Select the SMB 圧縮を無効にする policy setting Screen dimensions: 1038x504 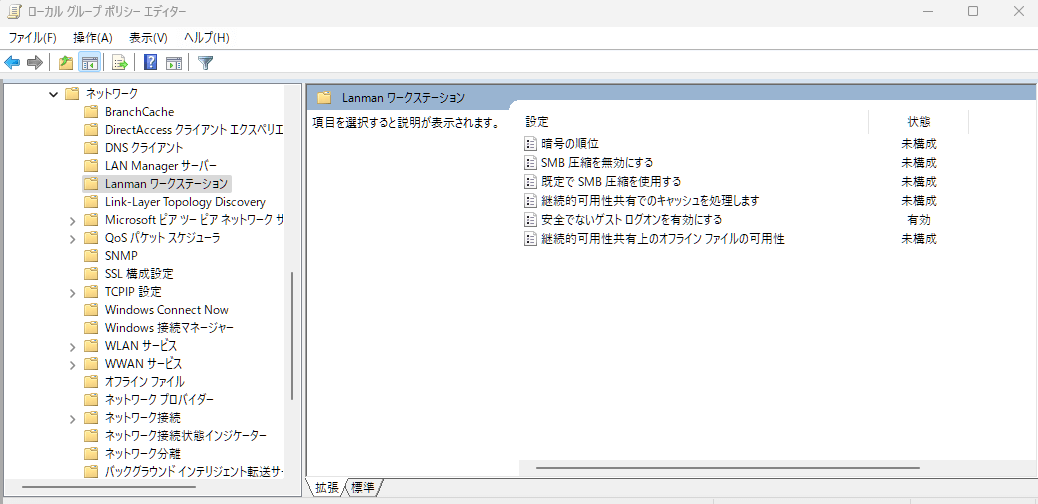pos(596,162)
